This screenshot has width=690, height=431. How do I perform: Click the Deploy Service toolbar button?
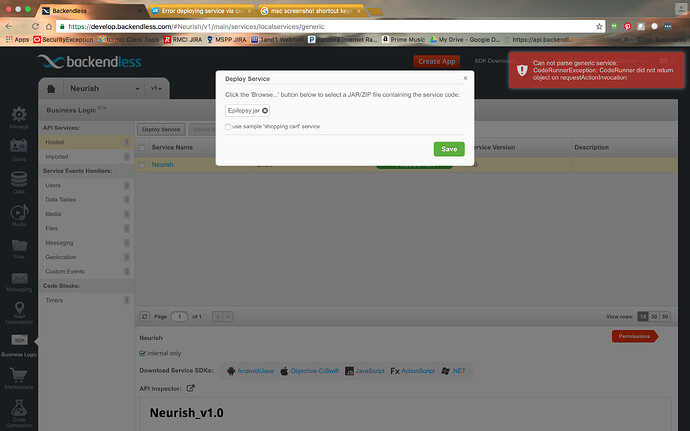coord(161,129)
